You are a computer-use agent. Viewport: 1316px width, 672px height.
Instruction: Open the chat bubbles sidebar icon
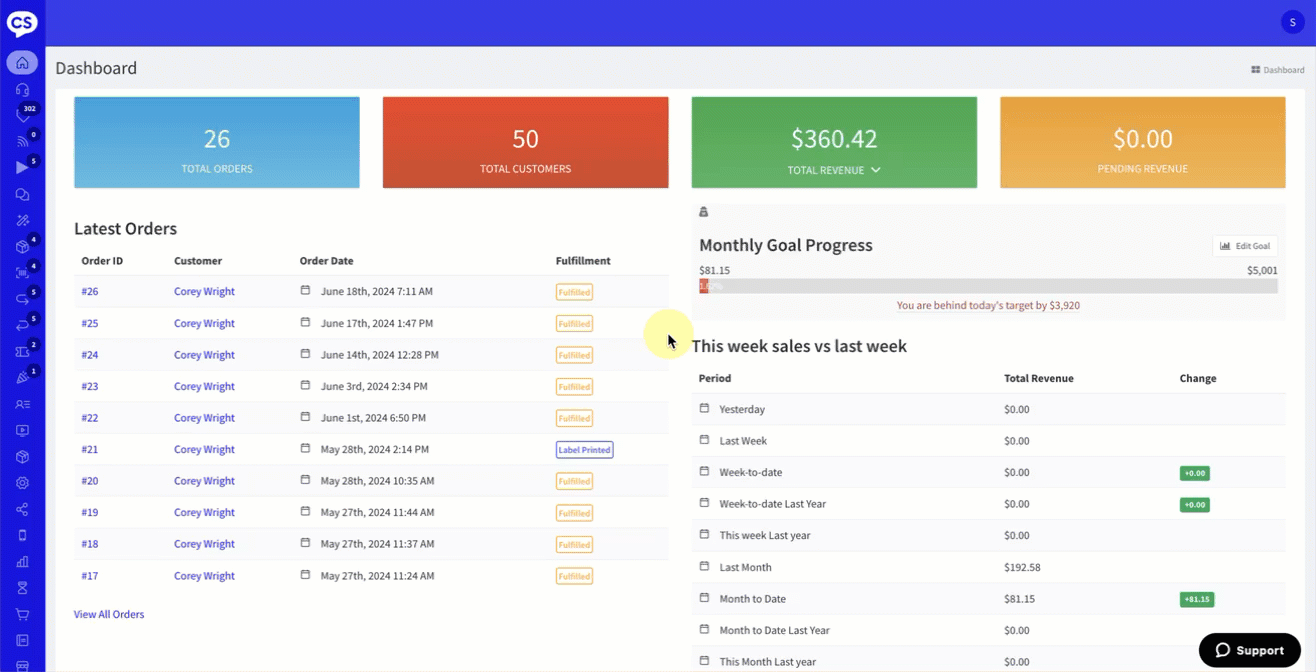[x=22, y=195]
